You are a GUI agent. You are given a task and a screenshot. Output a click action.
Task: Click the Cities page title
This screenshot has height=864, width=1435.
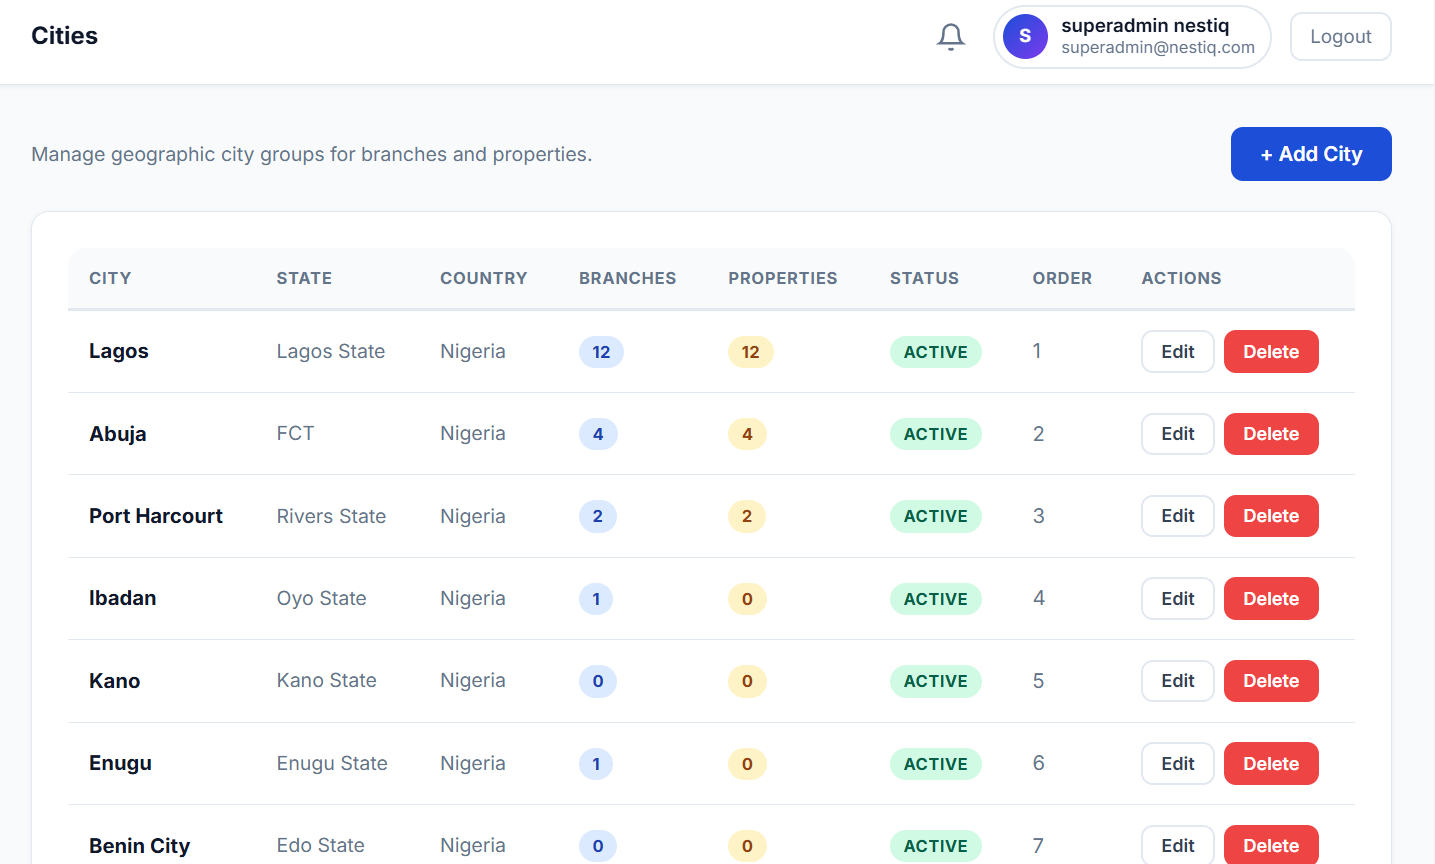coord(65,36)
